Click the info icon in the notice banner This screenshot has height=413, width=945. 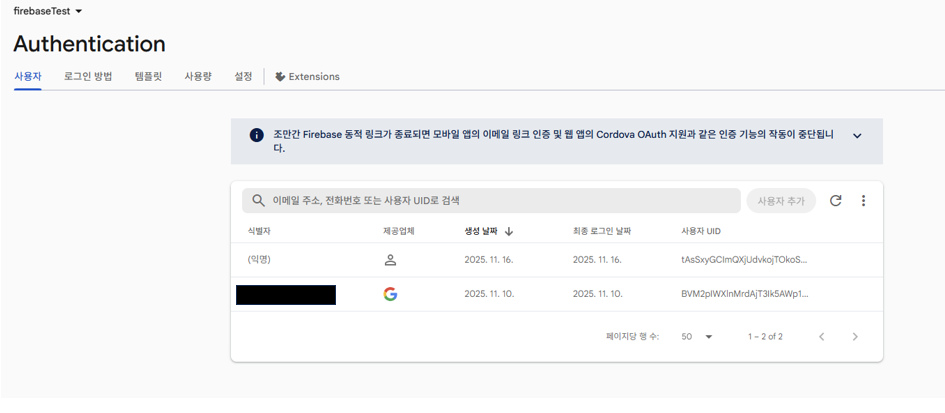click(256, 135)
